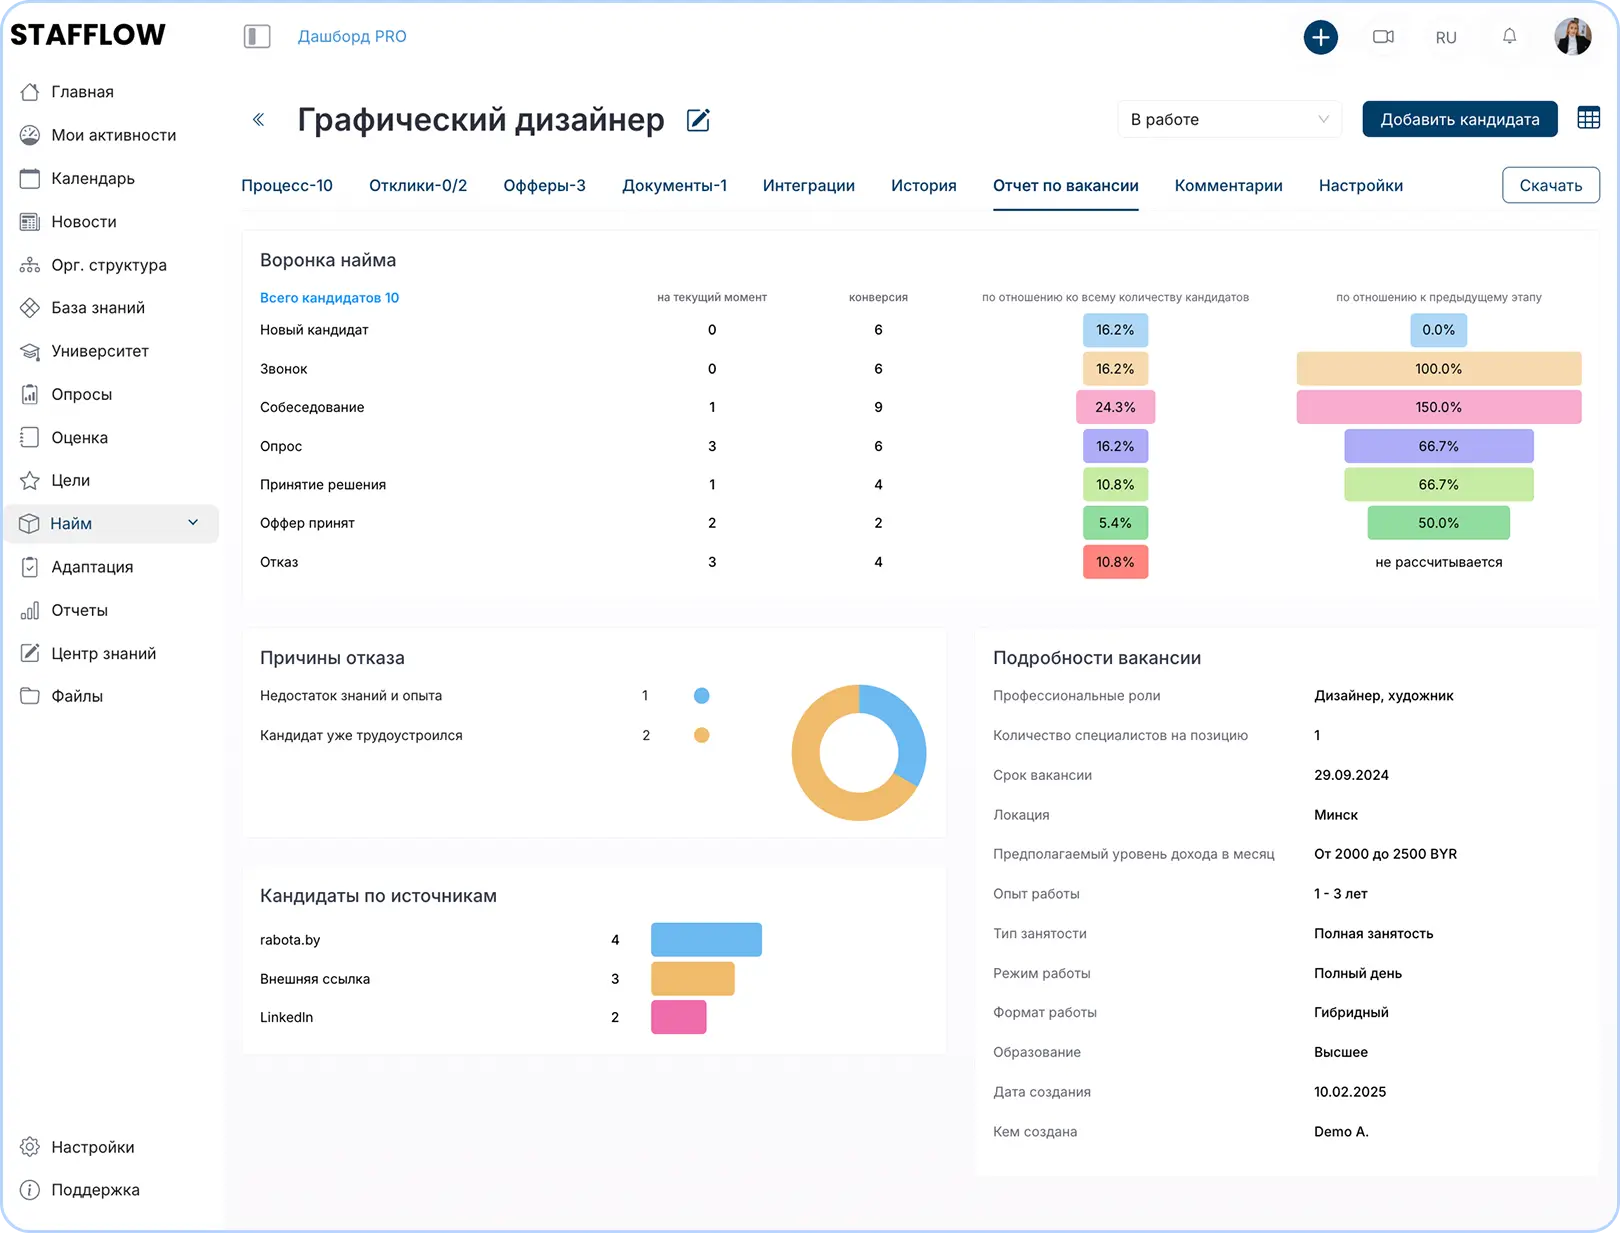Toggle the sidebar collapse panel icon
This screenshot has width=1620, height=1233.
click(x=257, y=37)
